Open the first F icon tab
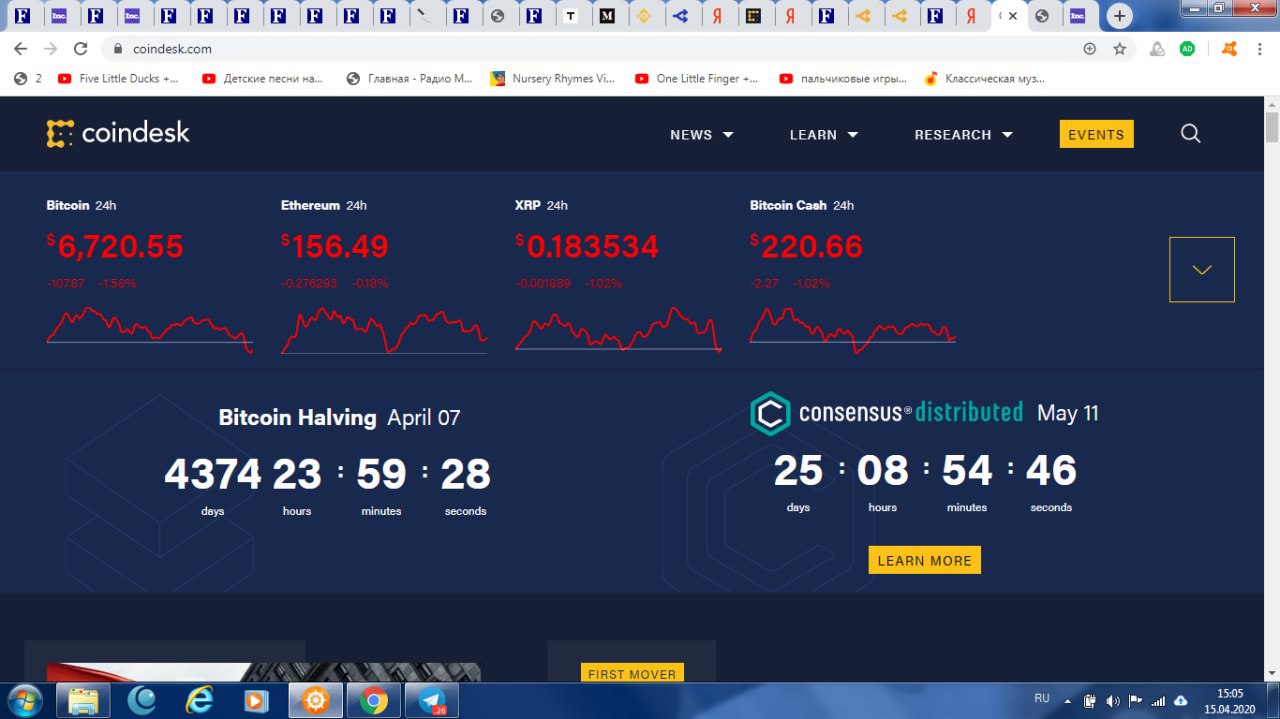The image size is (1280, 719). point(22,16)
